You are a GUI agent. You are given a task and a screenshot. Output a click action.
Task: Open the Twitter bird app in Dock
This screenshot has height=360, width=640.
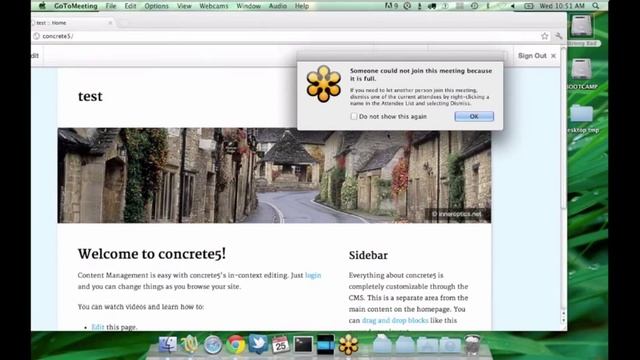click(x=258, y=344)
